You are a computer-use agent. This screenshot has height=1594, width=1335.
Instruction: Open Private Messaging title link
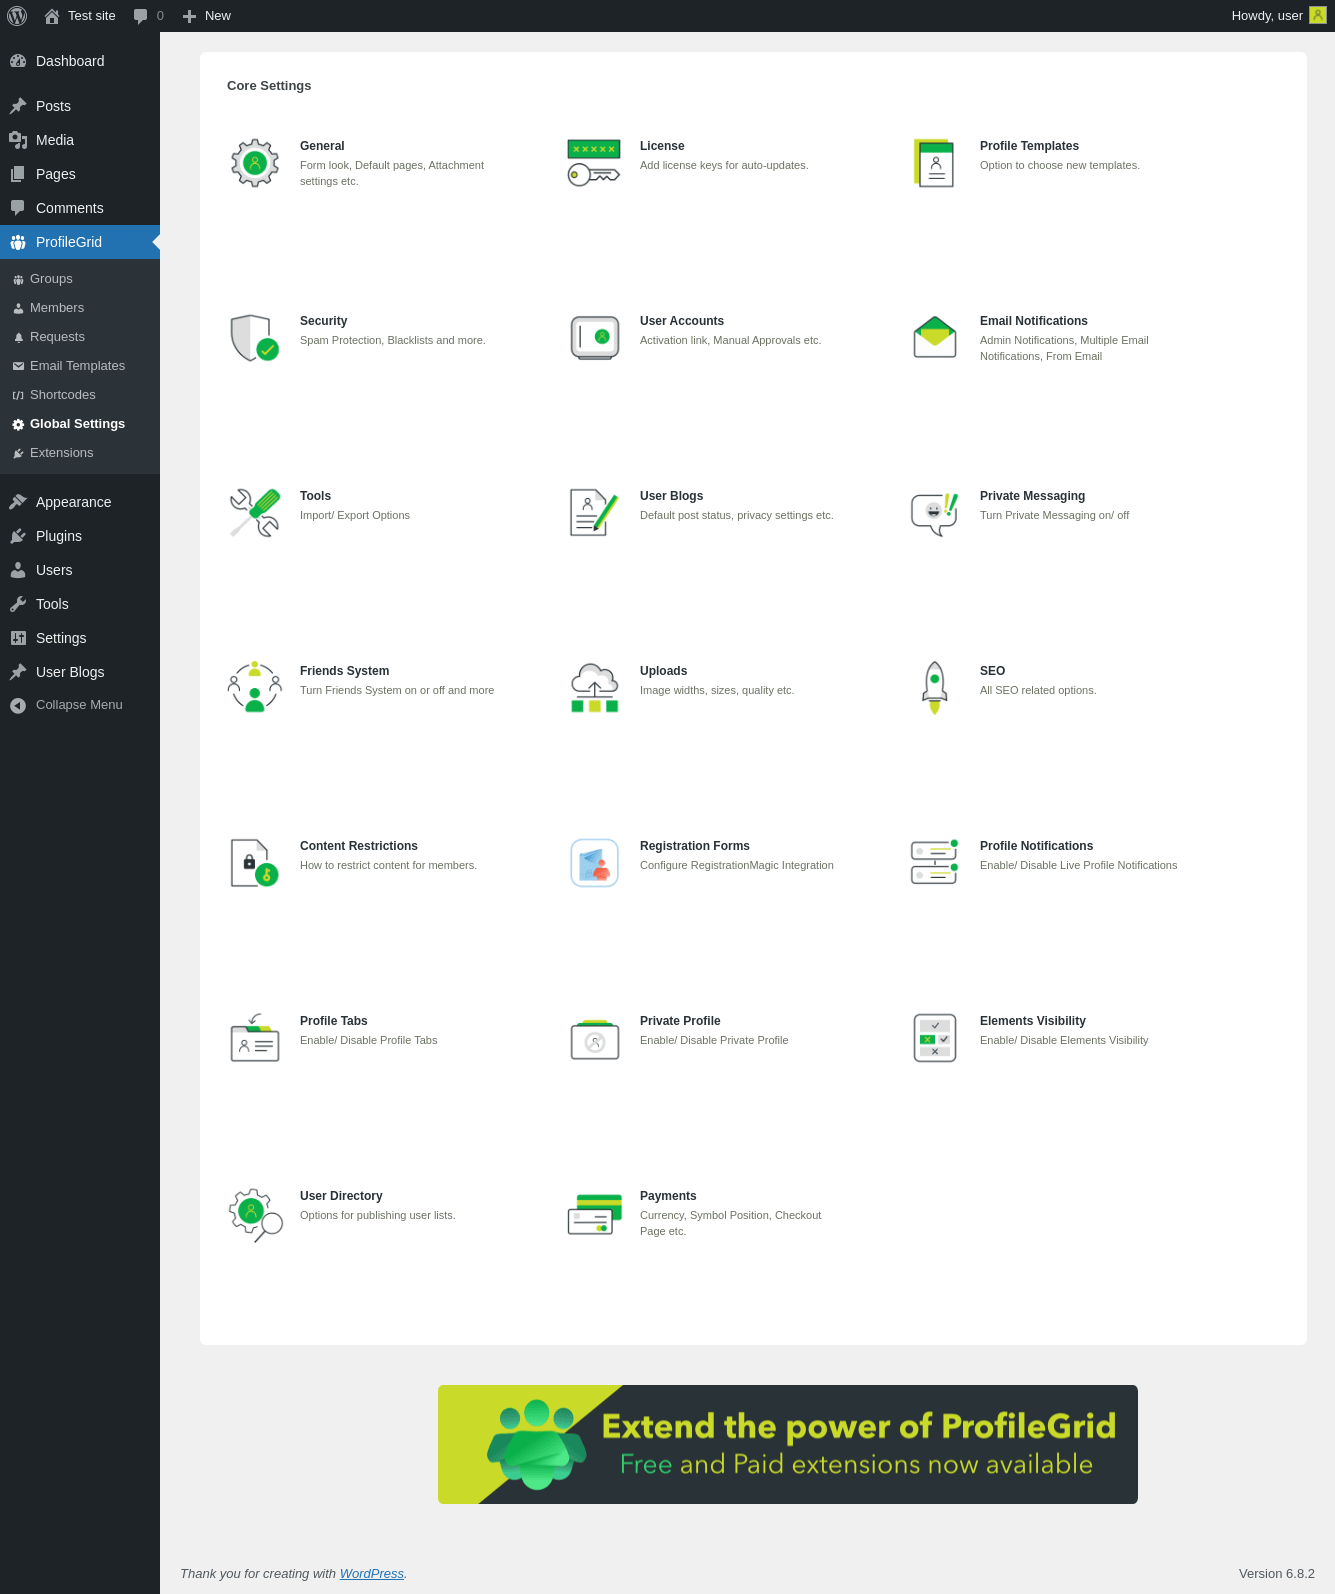(x=1032, y=496)
